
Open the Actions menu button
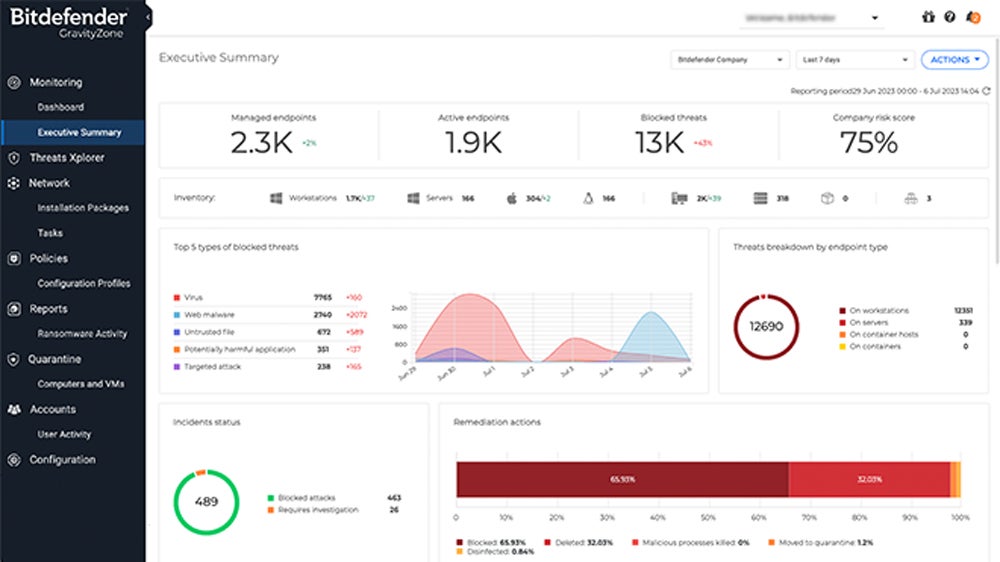(954, 60)
